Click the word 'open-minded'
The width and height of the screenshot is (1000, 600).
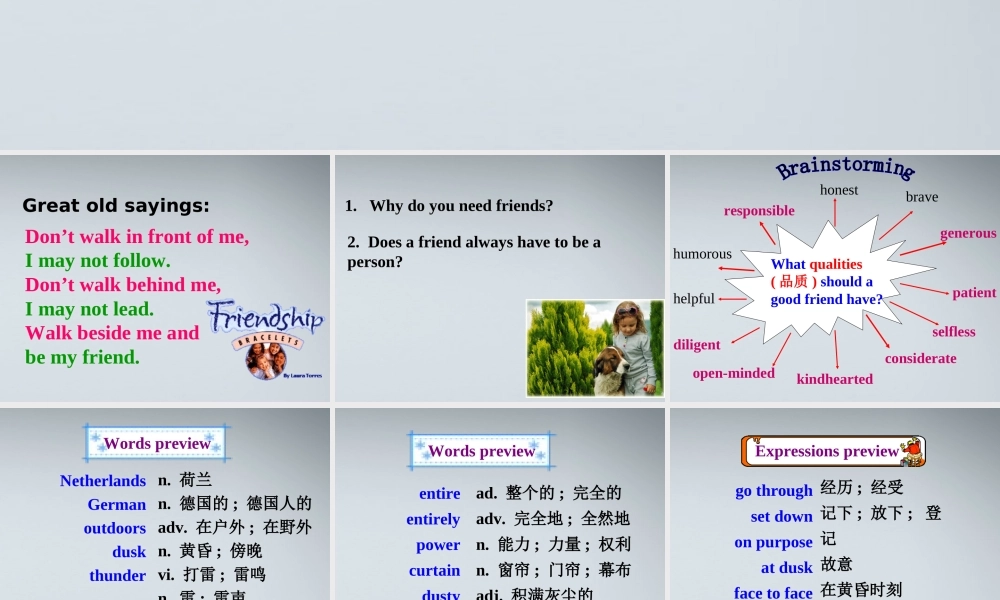(733, 373)
